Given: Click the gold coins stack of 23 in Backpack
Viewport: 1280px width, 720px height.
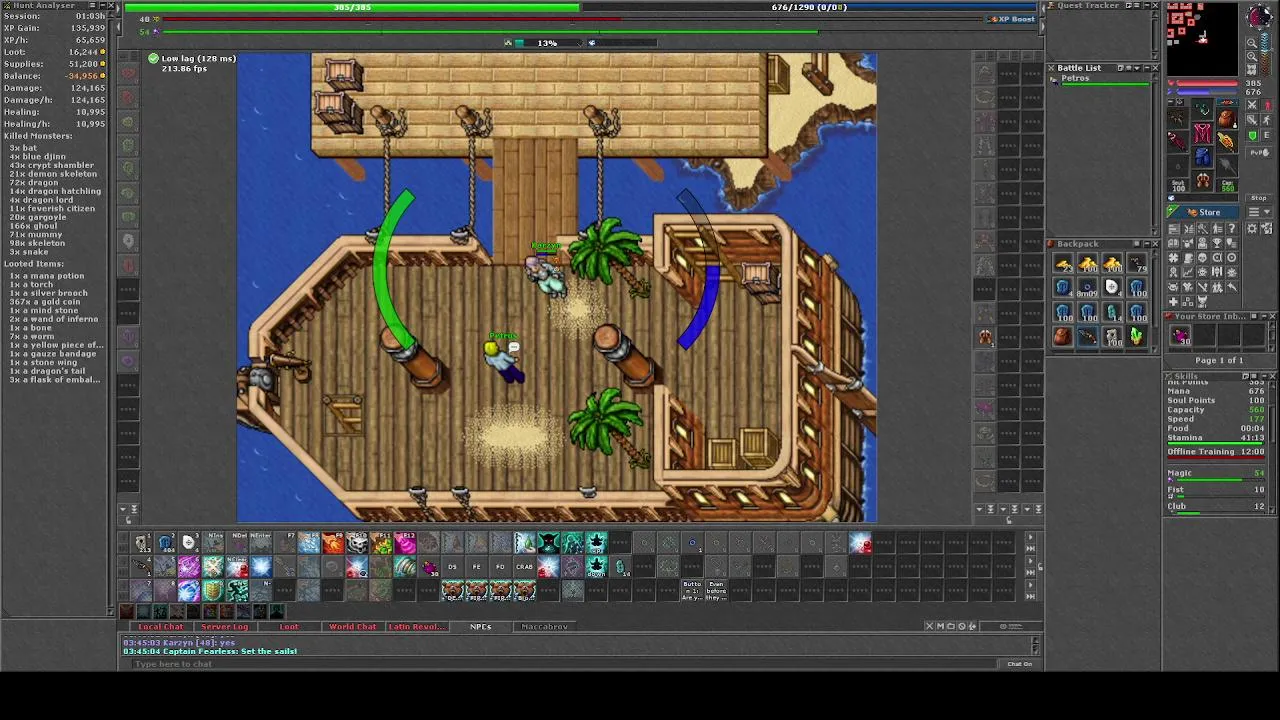Looking at the screenshot, I should pyautogui.click(x=1063, y=263).
